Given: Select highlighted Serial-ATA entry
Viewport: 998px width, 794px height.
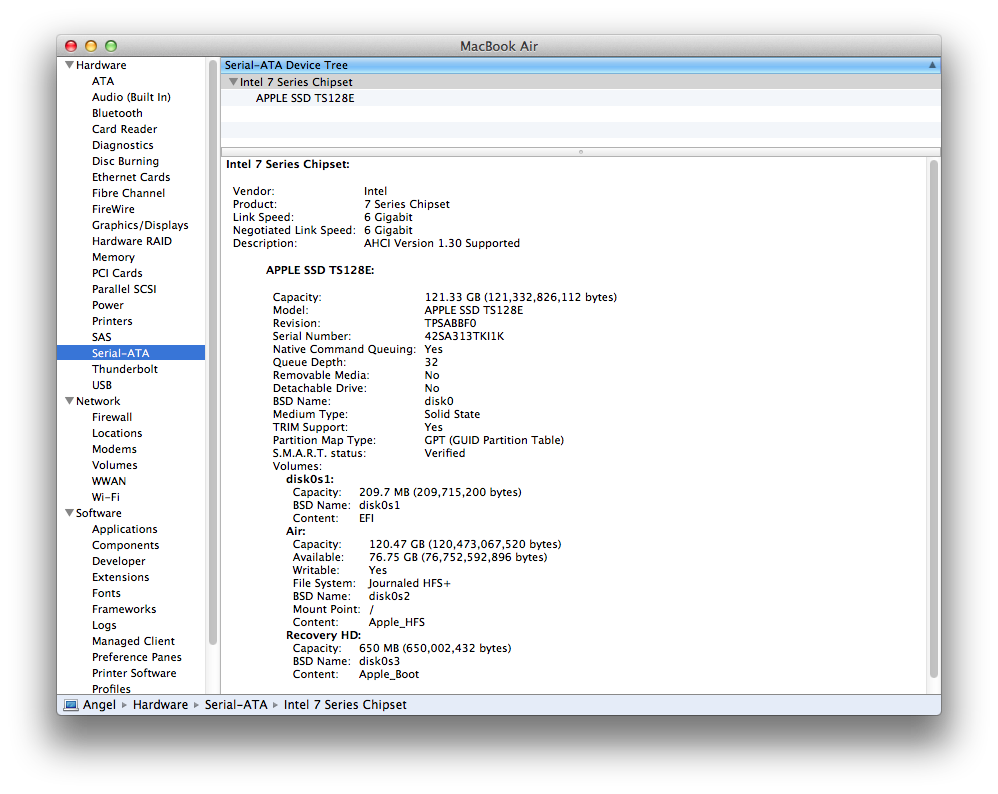Looking at the screenshot, I should click(131, 353).
